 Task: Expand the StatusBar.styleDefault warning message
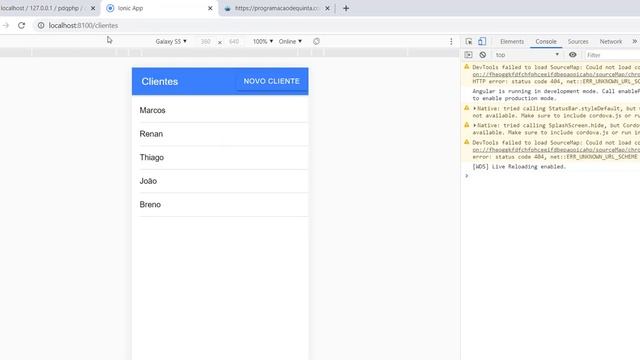[x=475, y=109]
